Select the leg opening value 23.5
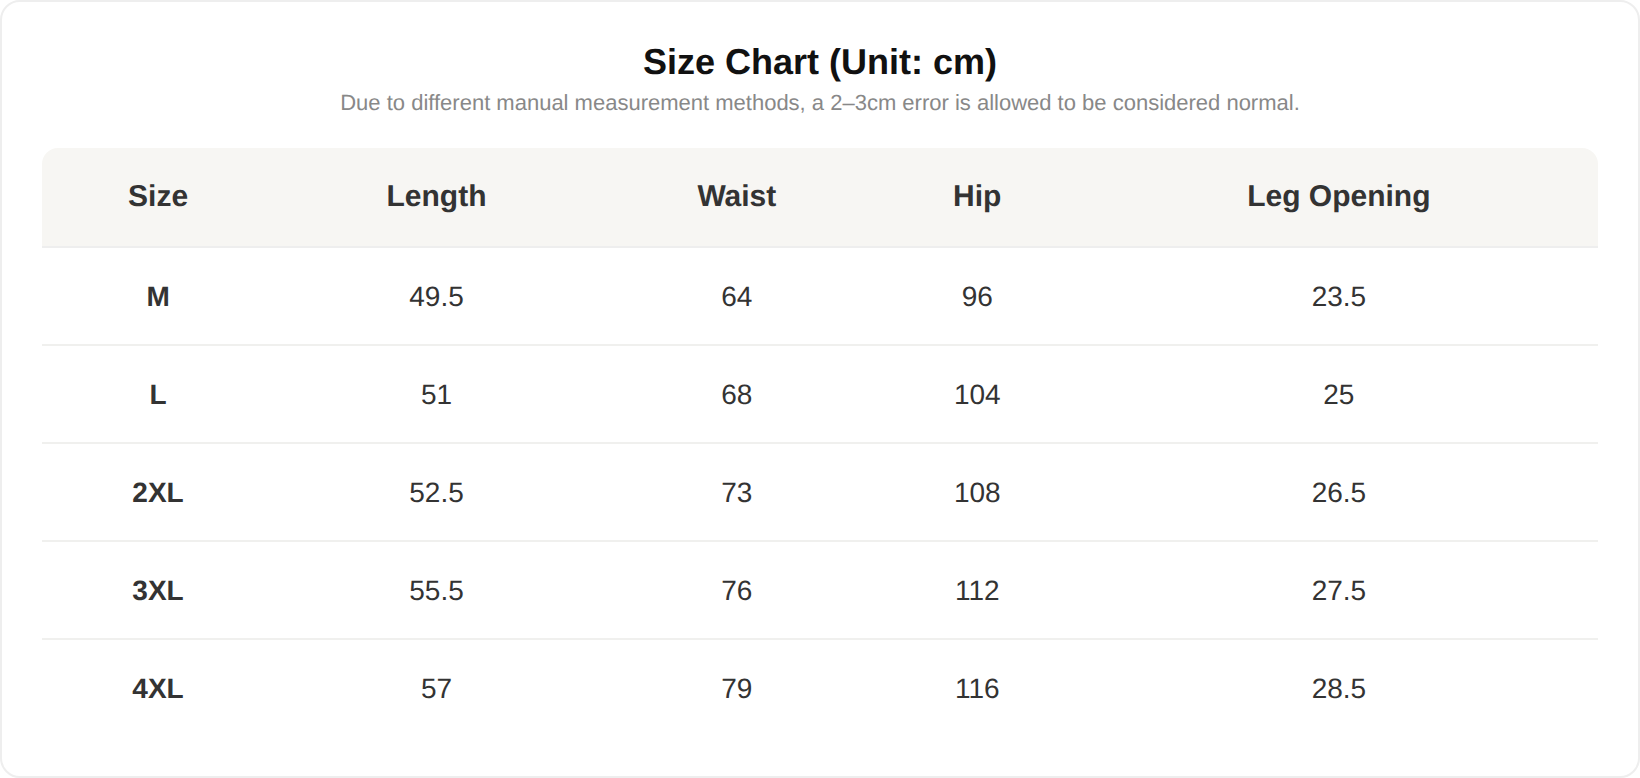Image resolution: width=1640 pixels, height=778 pixels. [x=1338, y=297]
